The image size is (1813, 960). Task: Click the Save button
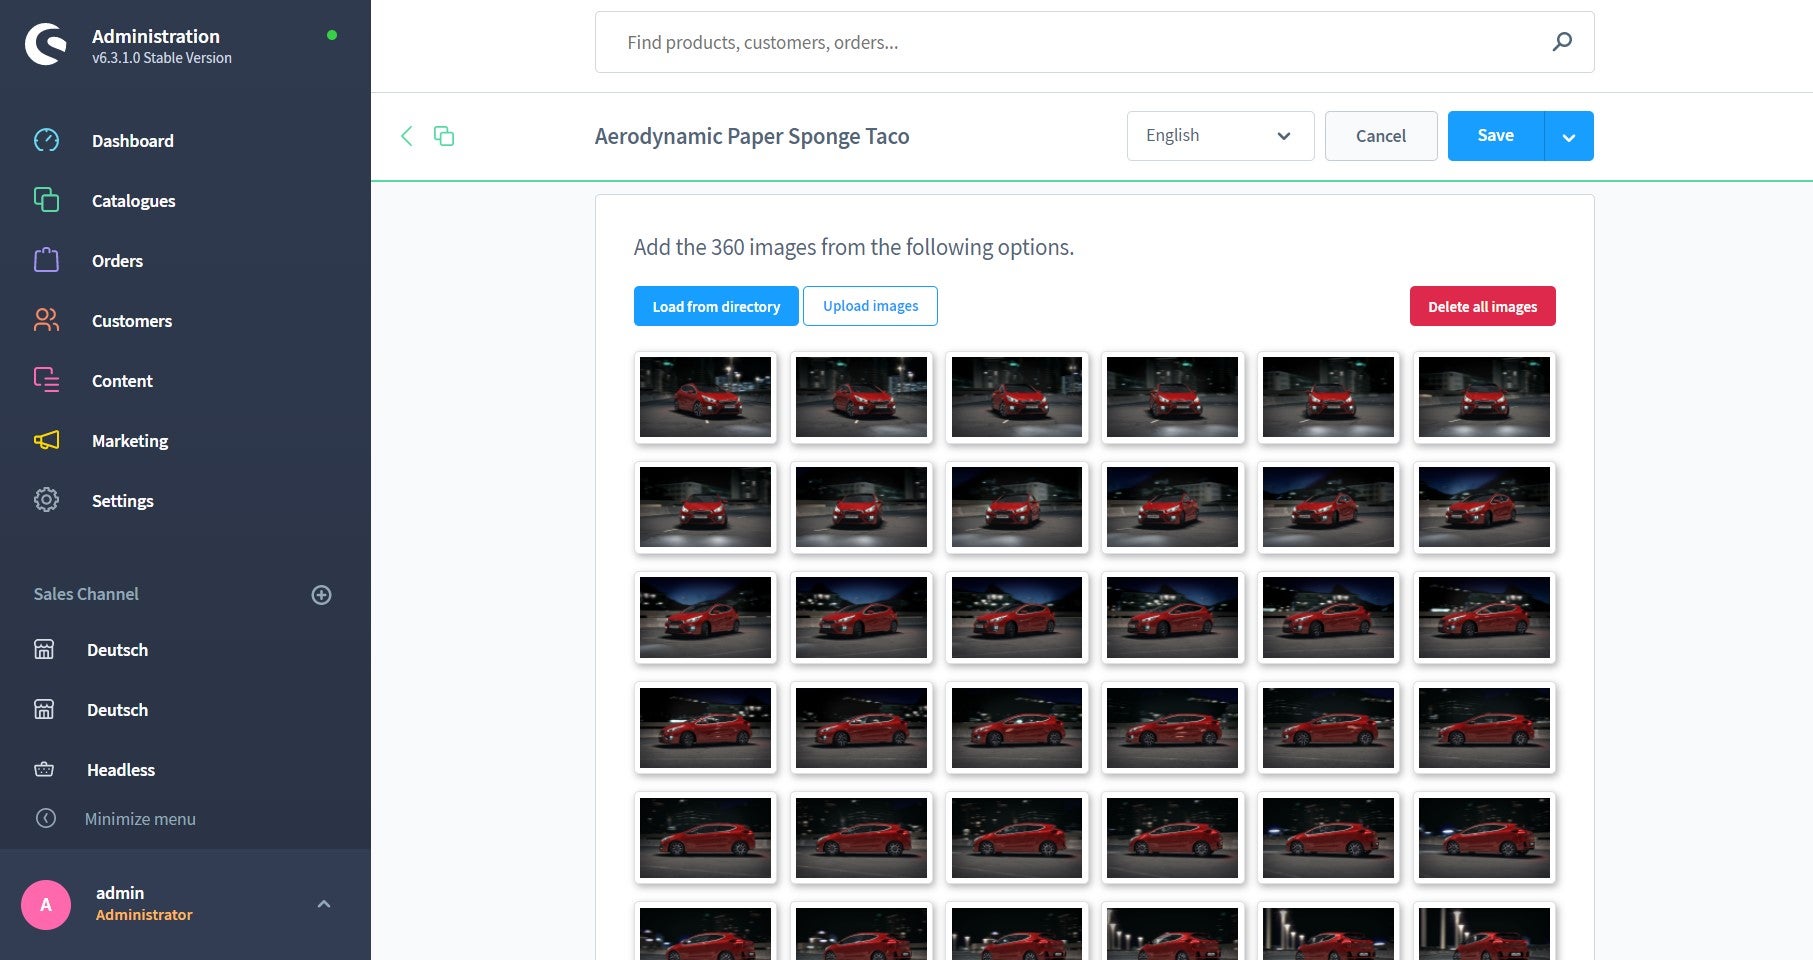(x=1496, y=136)
